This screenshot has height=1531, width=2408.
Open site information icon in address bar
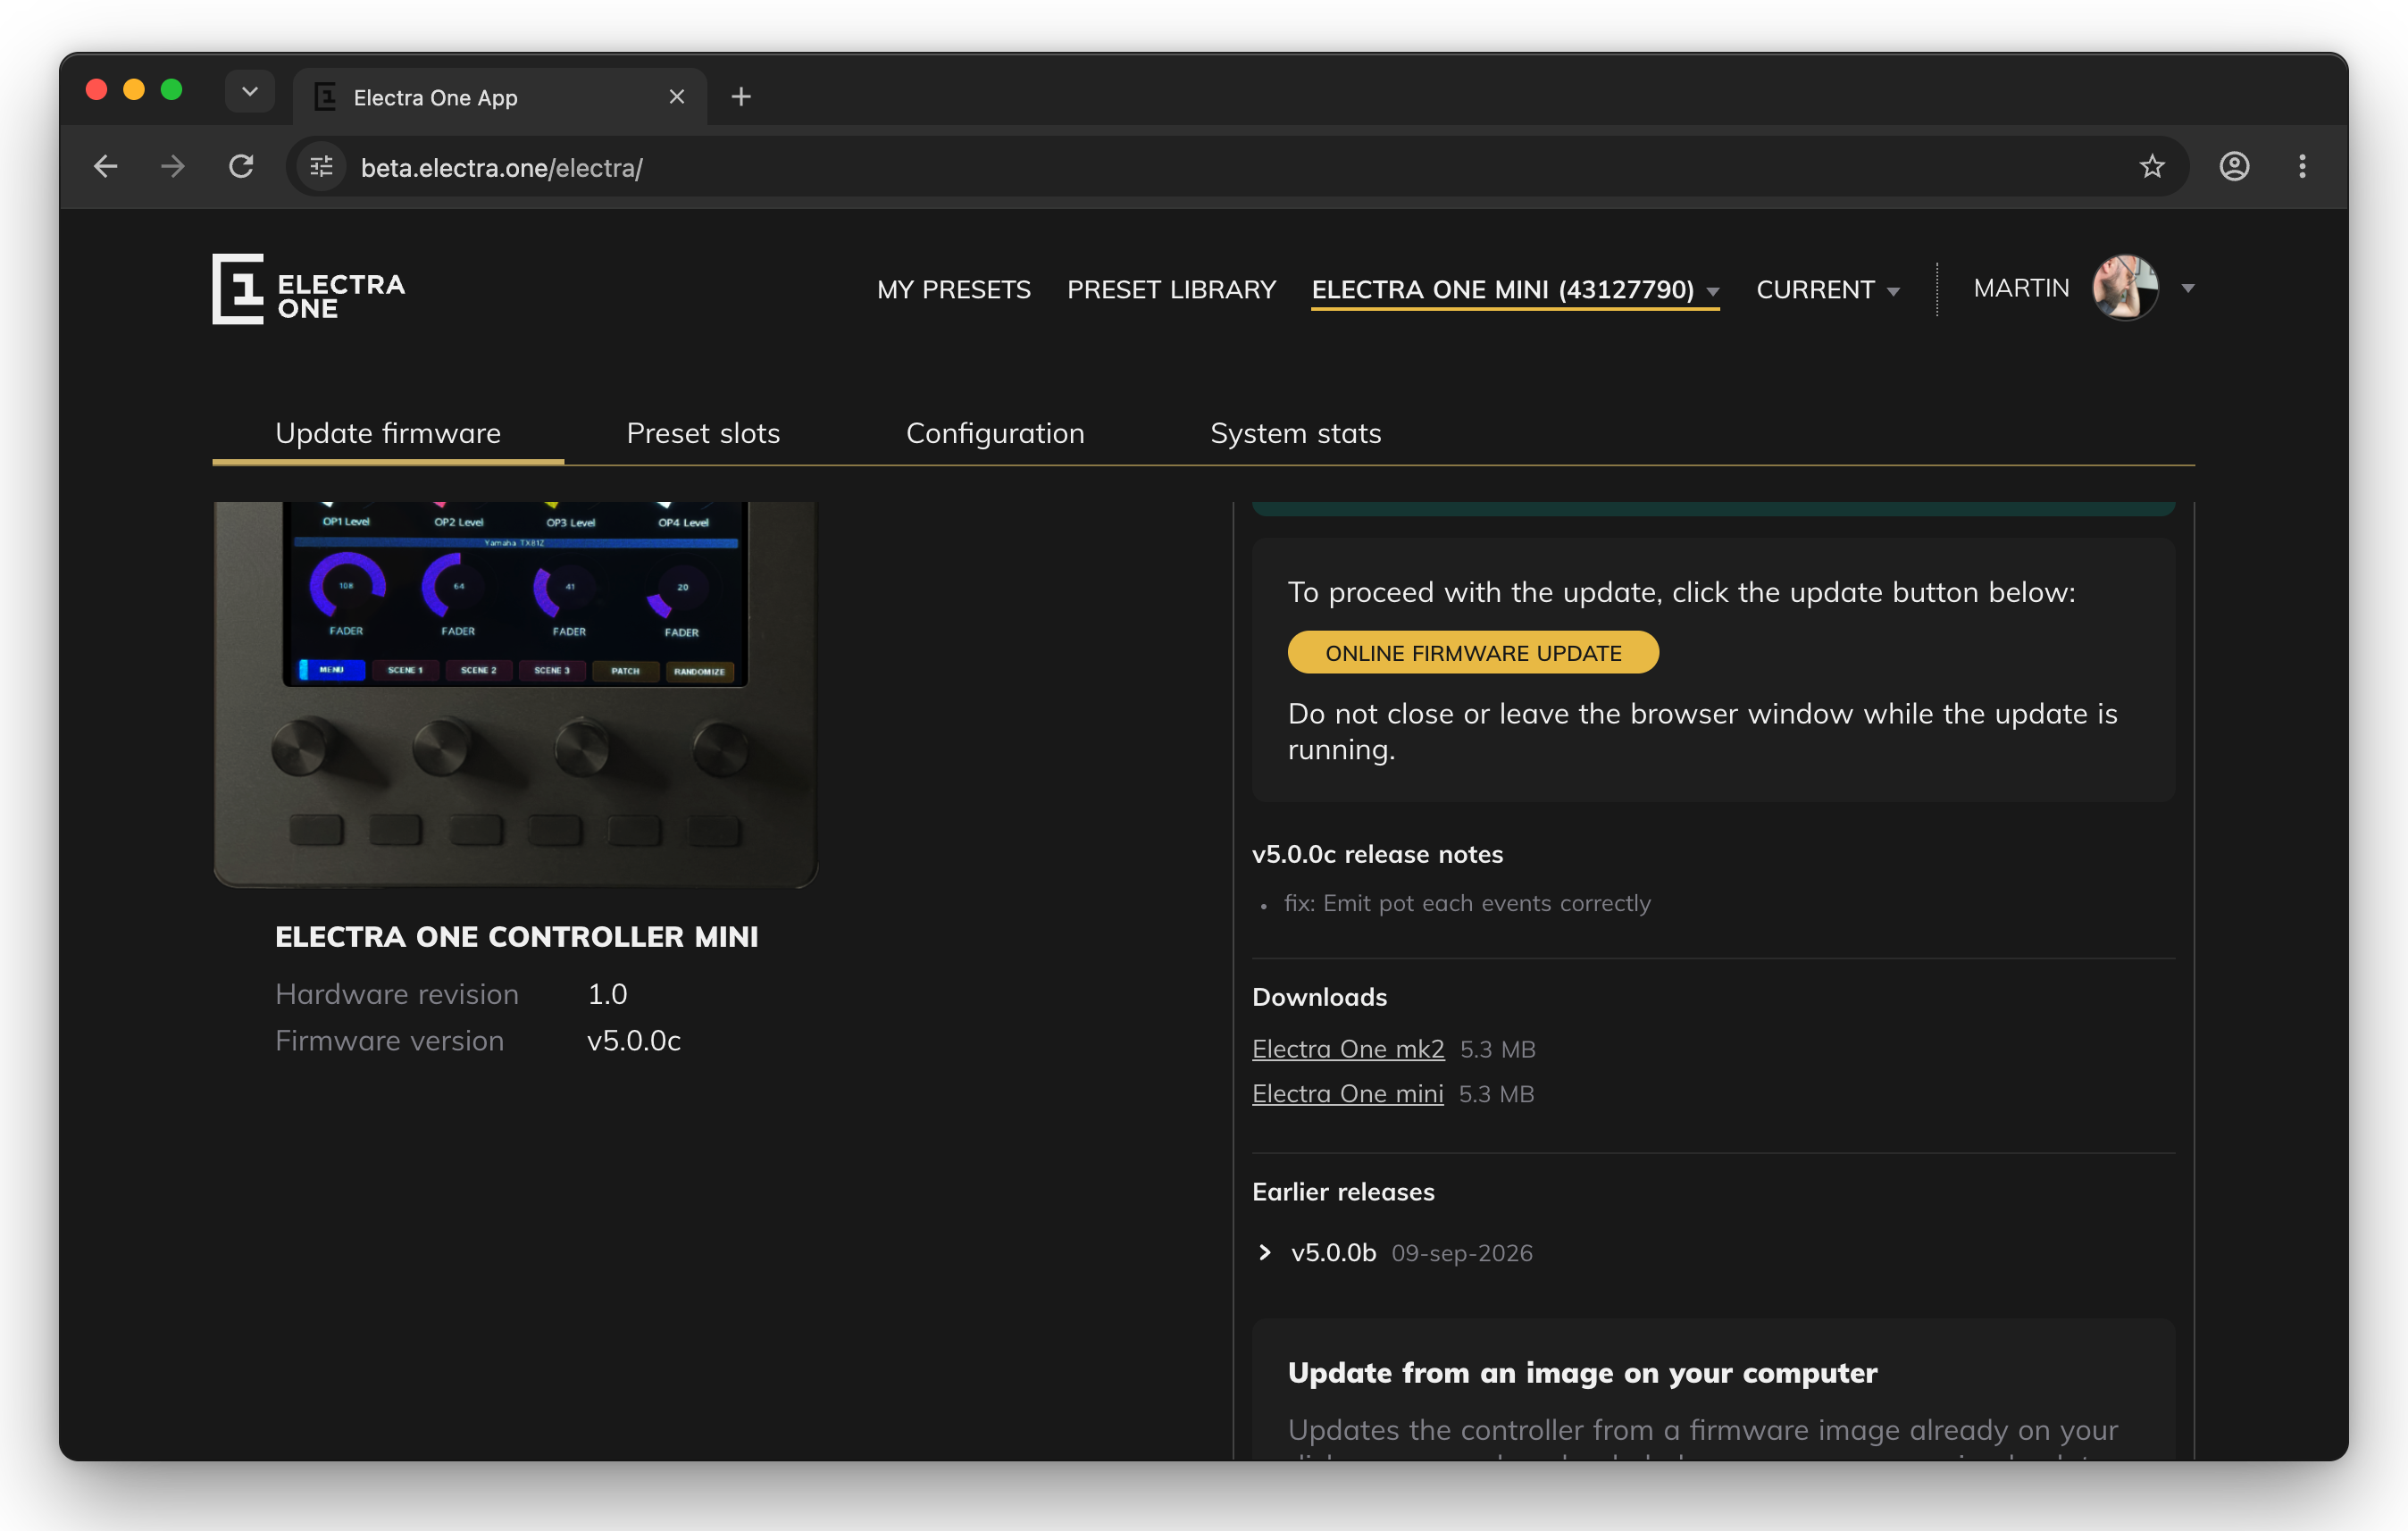pos(321,167)
